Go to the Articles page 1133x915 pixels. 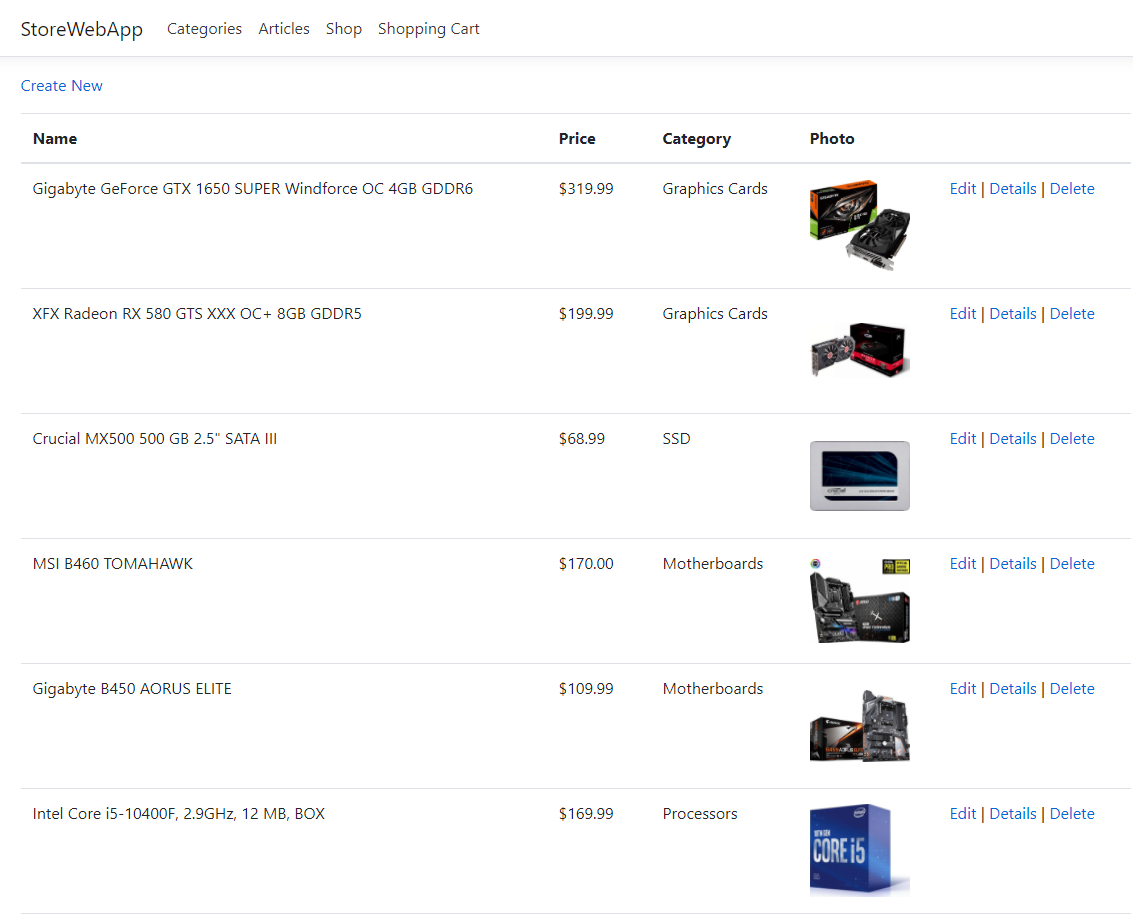click(x=284, y=29)
